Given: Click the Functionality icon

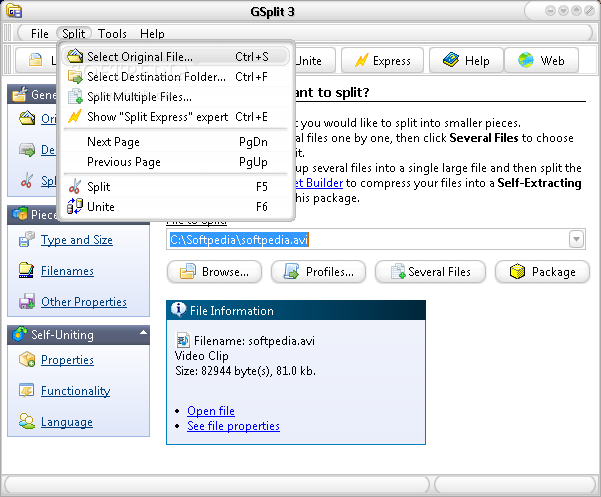Looking at the screenshot, I should click(26, 390).
